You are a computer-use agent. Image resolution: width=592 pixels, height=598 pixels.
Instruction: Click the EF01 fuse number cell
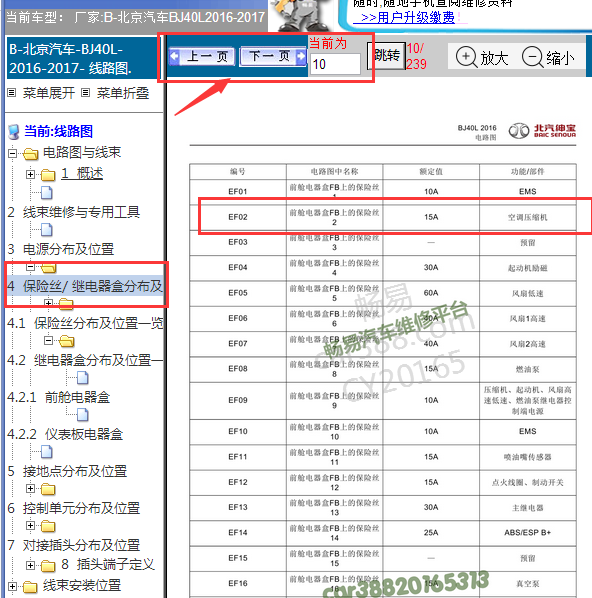(x=238, y=191)
